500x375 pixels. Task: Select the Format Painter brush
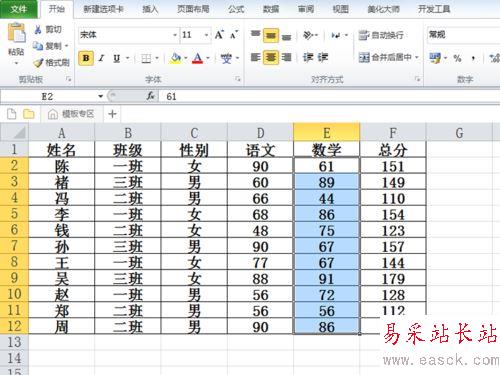point(39,62)
